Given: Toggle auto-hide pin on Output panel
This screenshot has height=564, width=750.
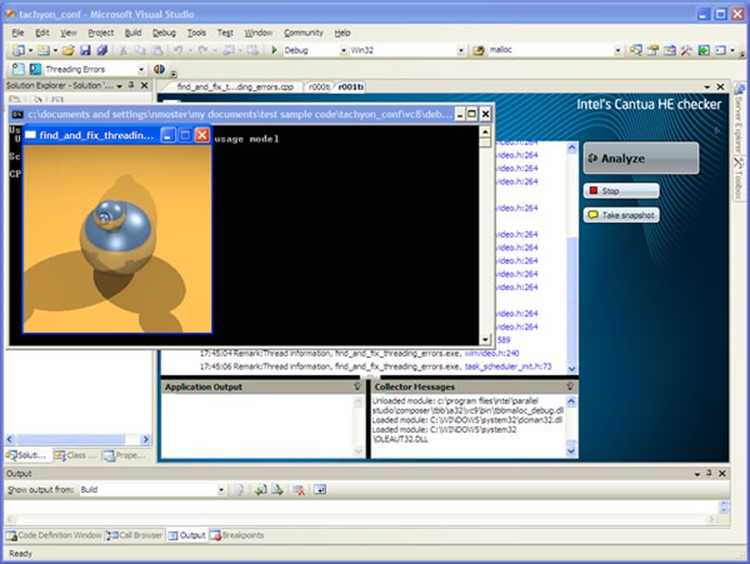Looking at the screenshot, I should (709, 473).
